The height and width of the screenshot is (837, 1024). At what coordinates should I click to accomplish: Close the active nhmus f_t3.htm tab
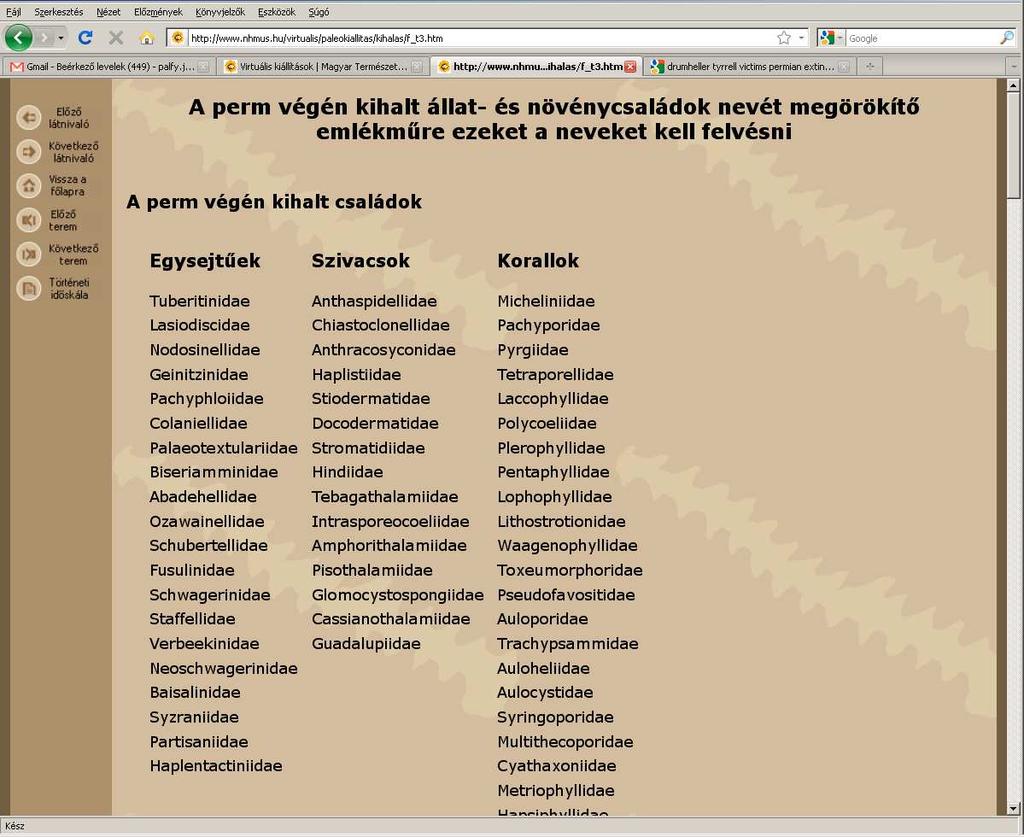630,66
